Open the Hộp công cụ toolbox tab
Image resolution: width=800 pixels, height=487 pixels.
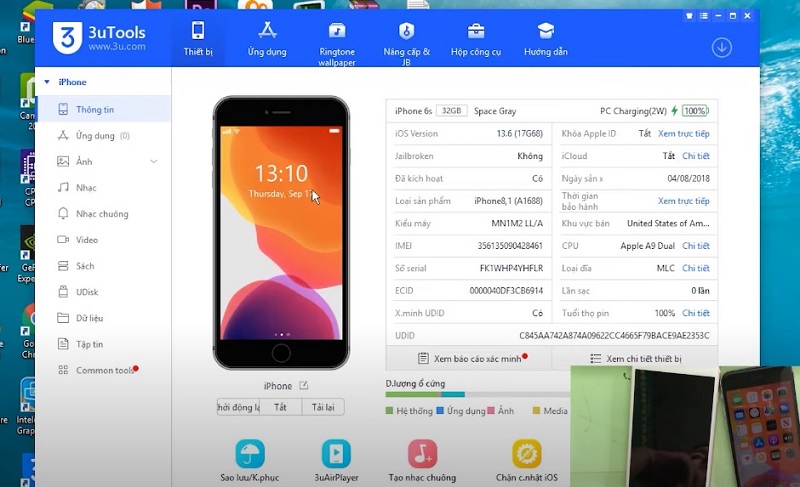476,39
